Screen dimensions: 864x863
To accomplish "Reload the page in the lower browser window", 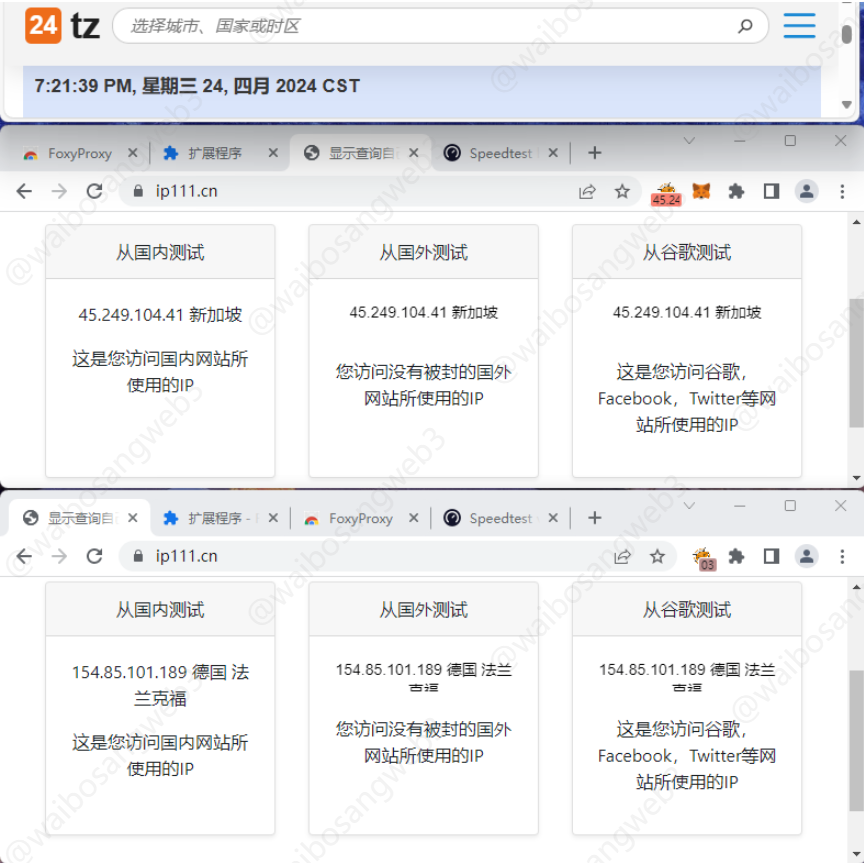I will 94,556.
